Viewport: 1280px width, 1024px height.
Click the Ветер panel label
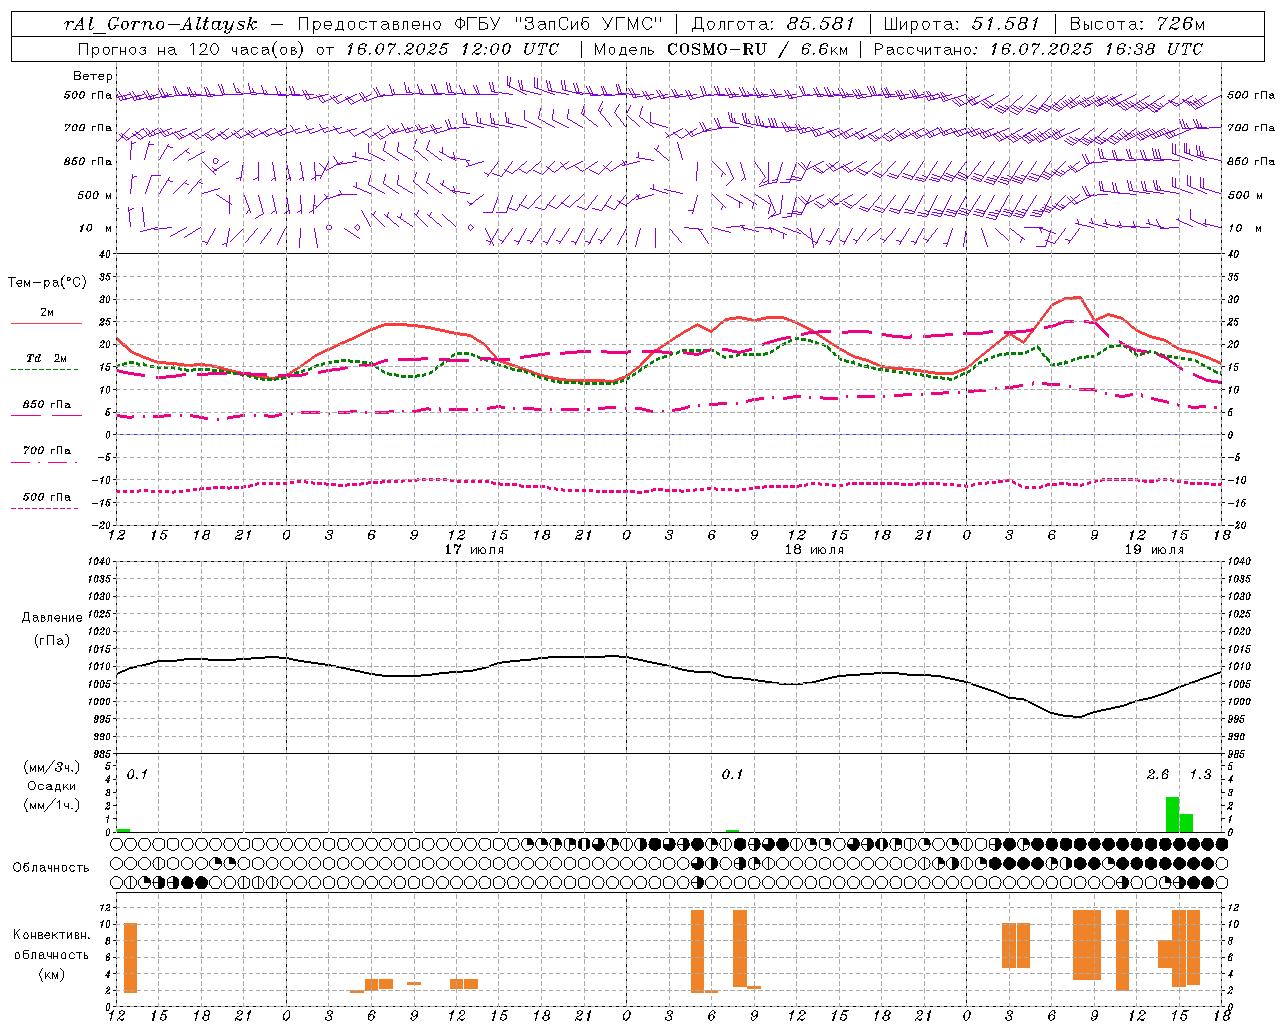coord(93,76)
